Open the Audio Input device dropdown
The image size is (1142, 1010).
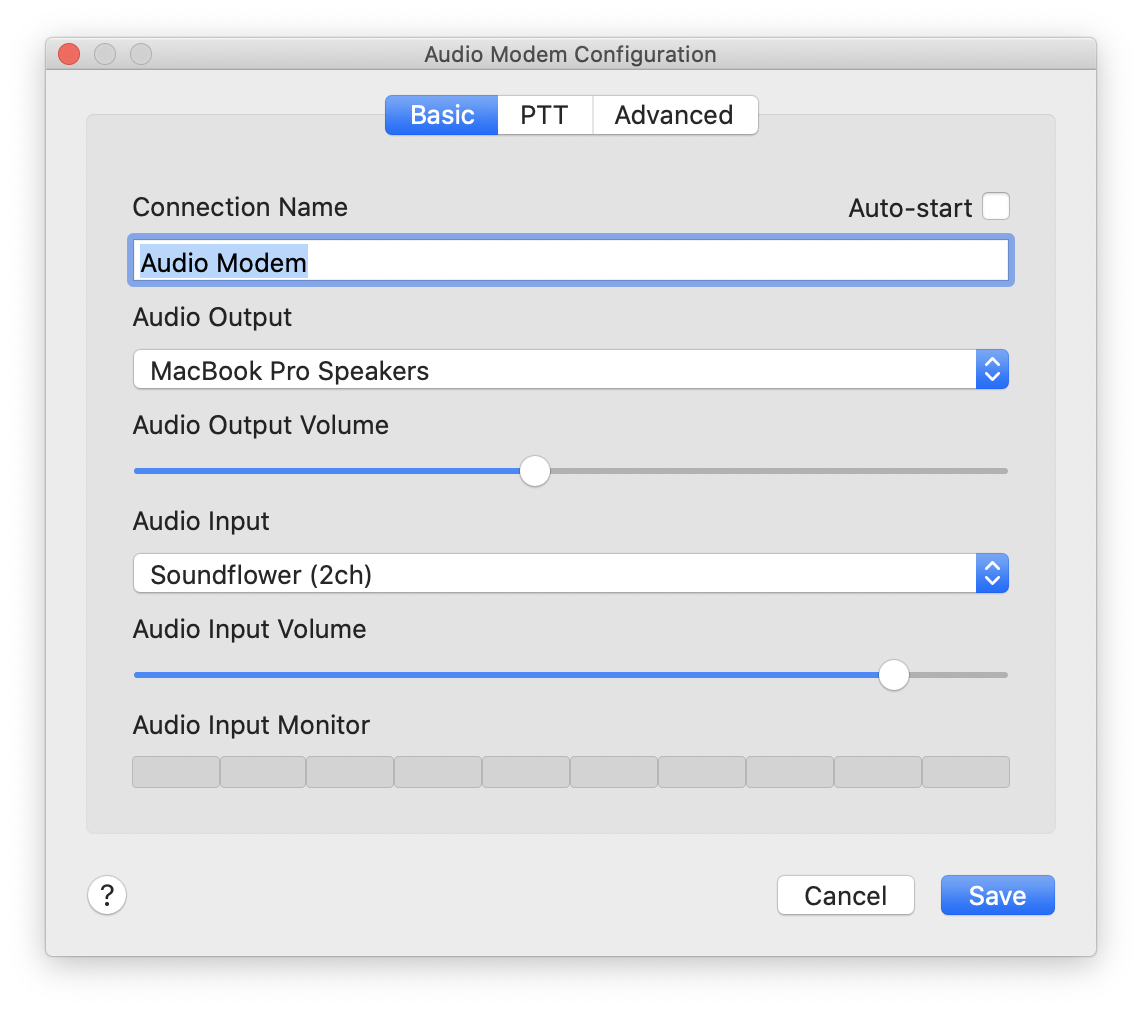tap(570, 574)
